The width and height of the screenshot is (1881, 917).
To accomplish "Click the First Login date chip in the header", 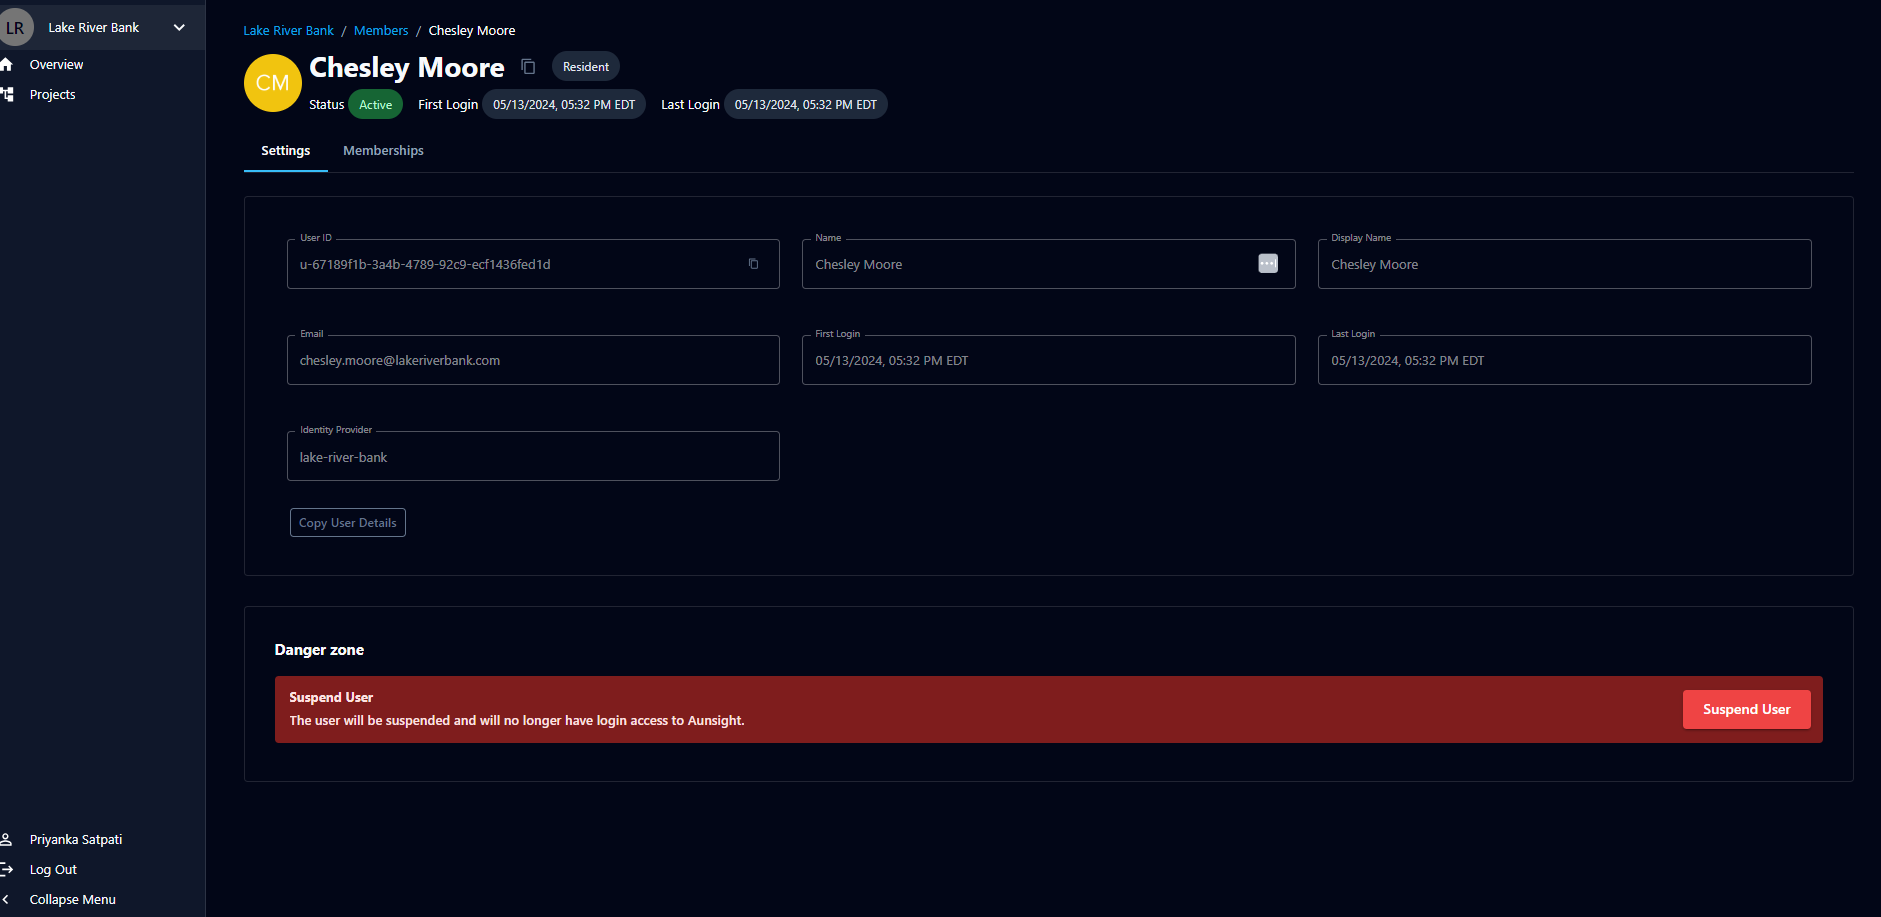I will click(564, 105).
